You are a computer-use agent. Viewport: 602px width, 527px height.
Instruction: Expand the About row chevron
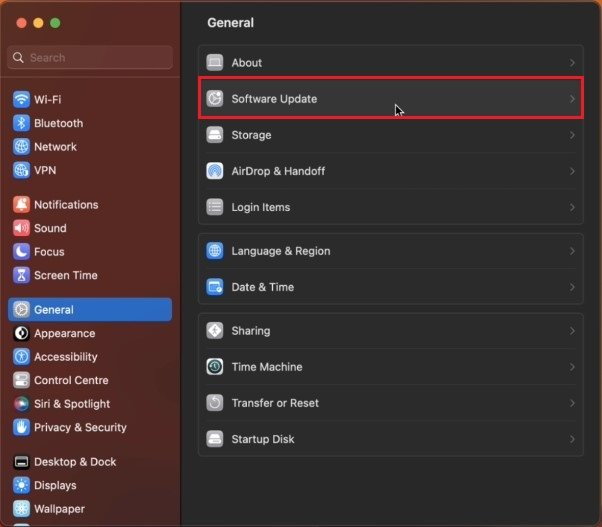coord(572,63)
